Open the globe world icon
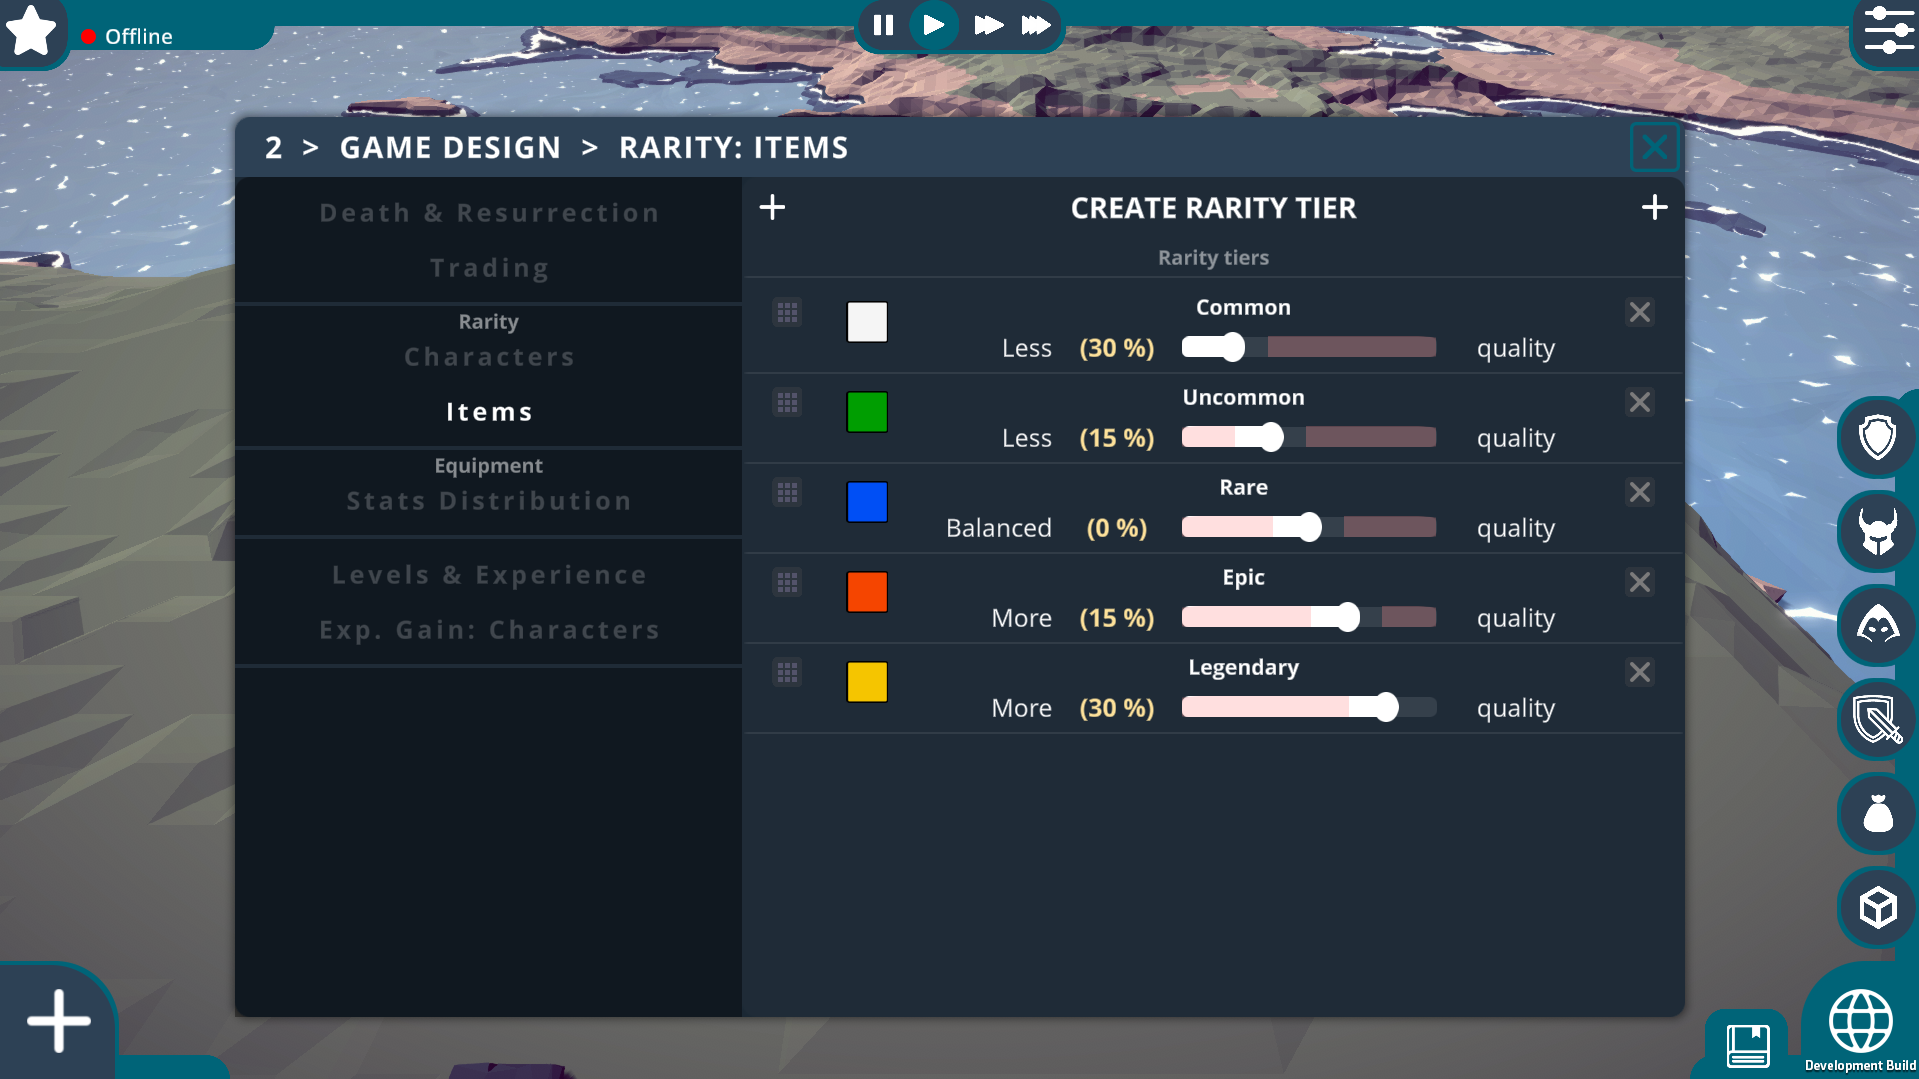Image resolution: width=1919 pixels, height=1079 pixels. click(1860, 1021)
